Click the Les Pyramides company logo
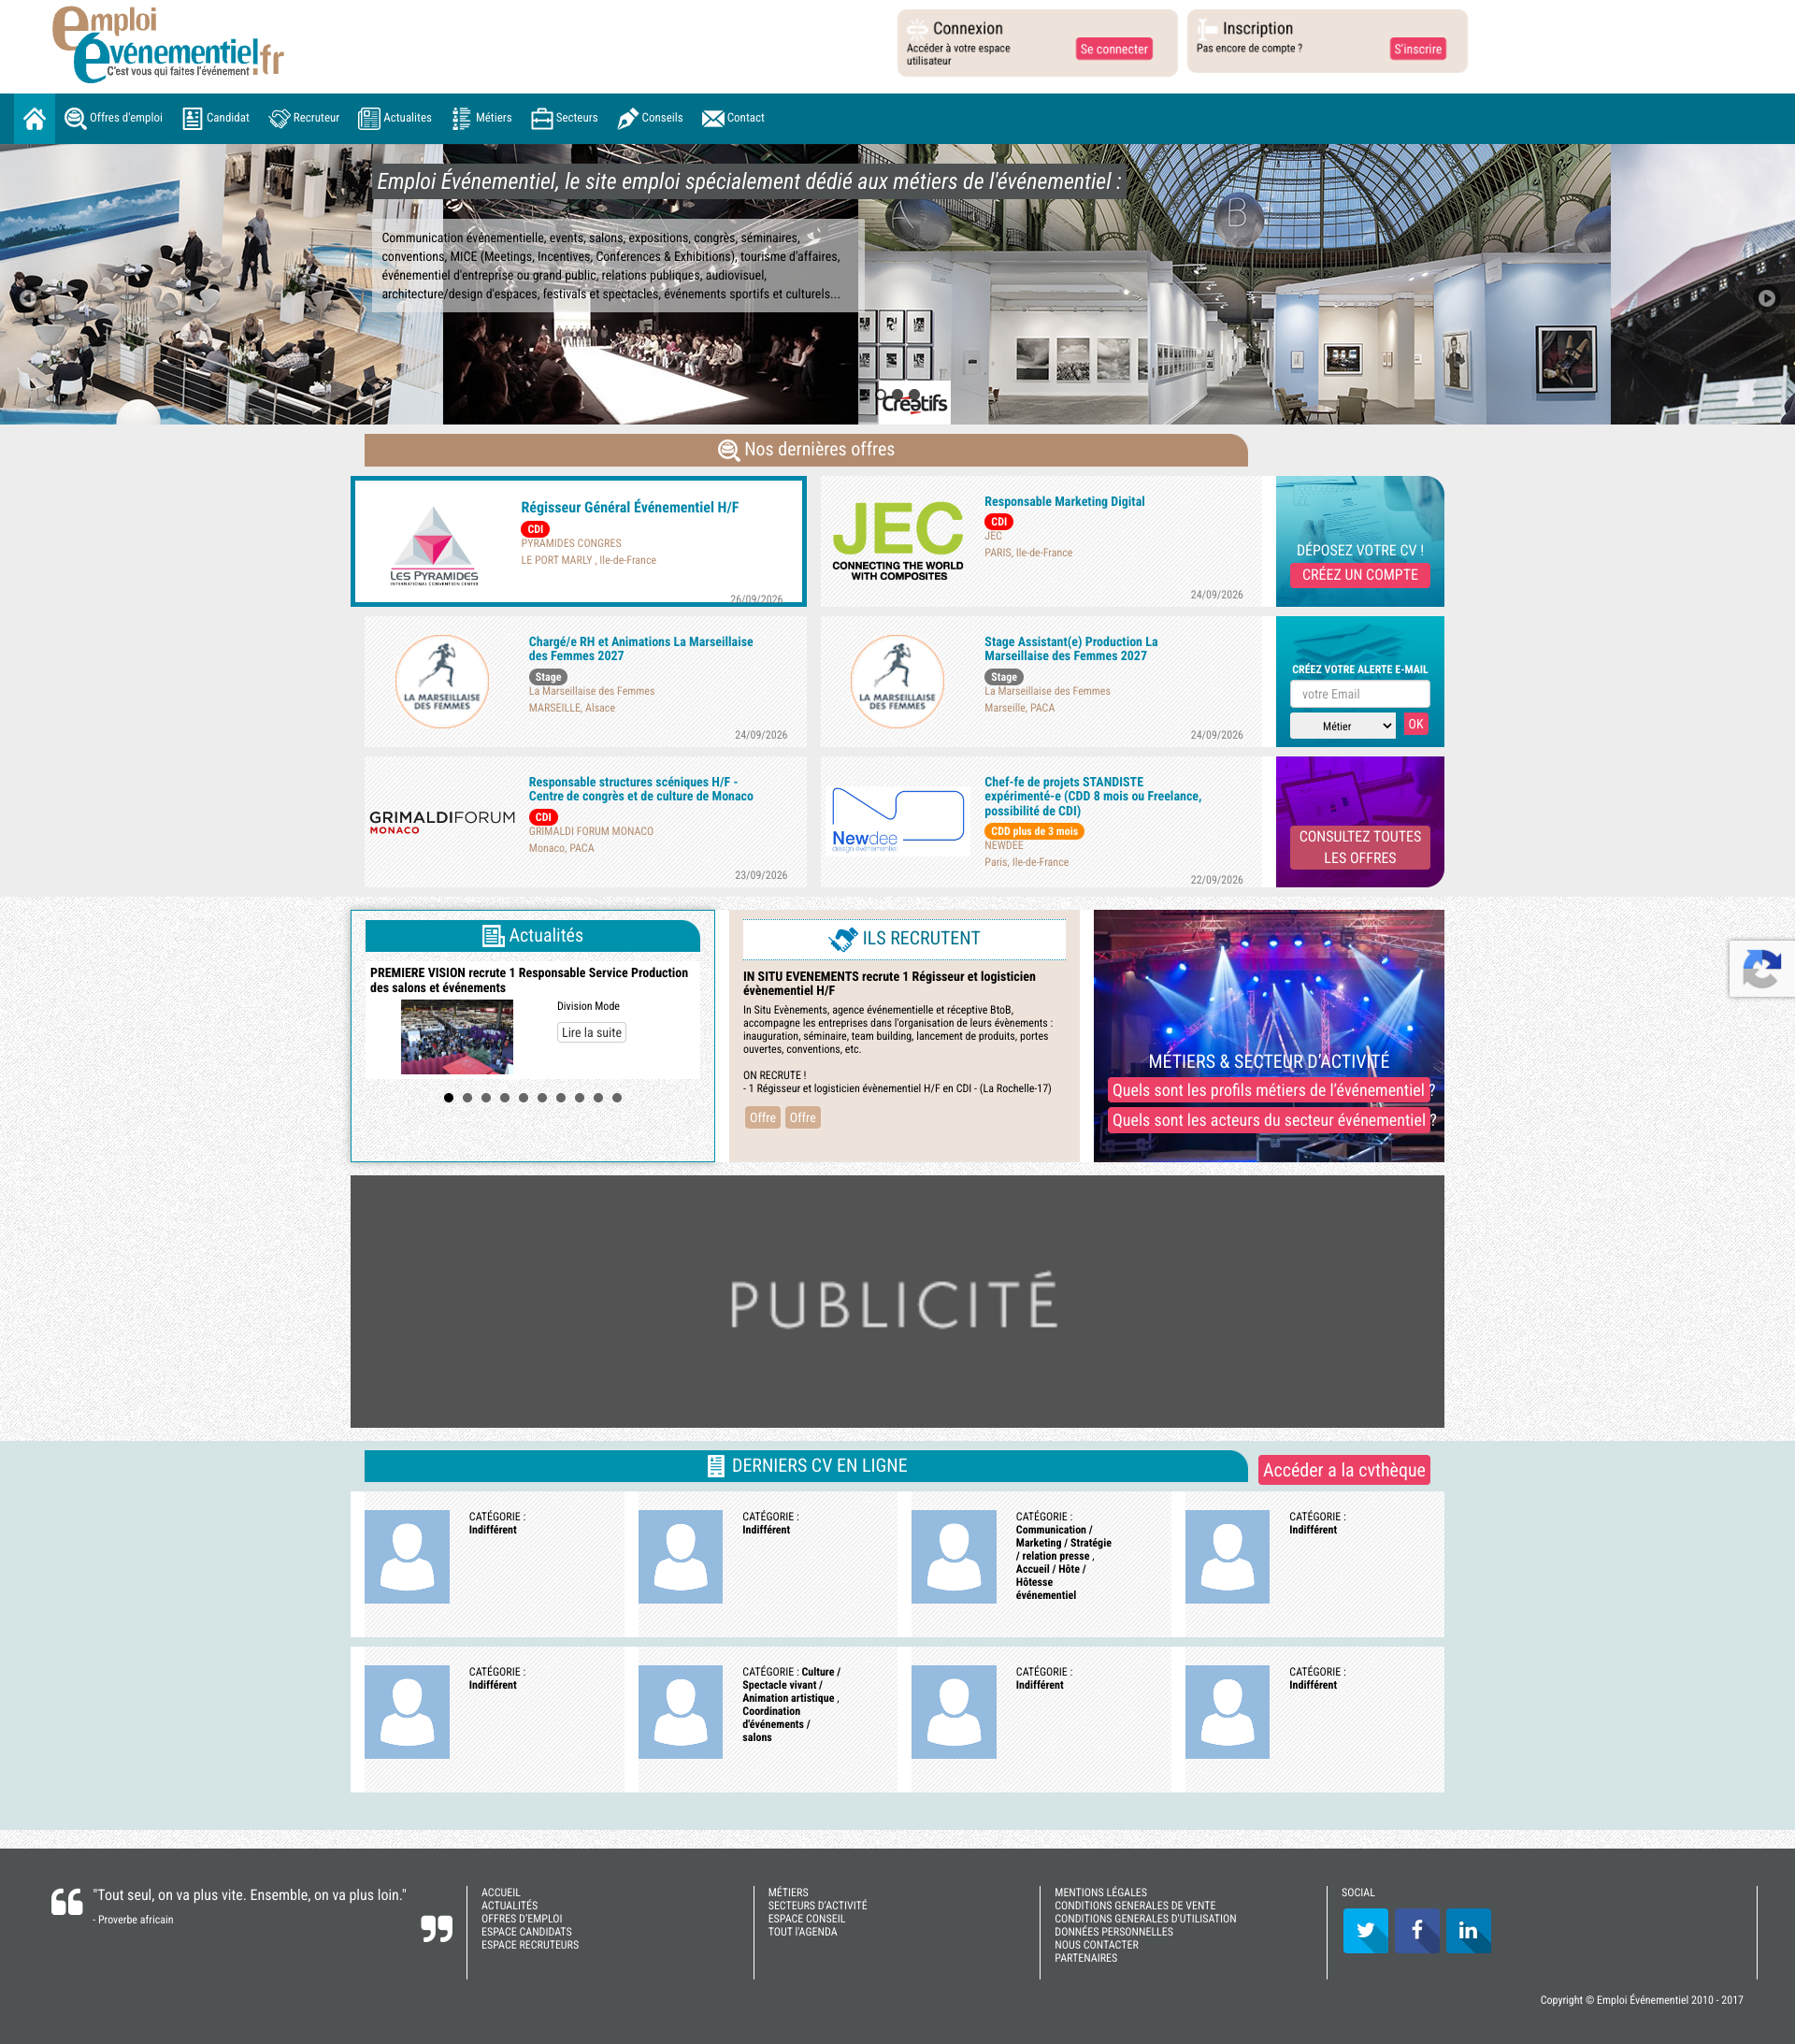Image resolution: width=1795 pixels, height=2044 pixels. click(434, 545)
